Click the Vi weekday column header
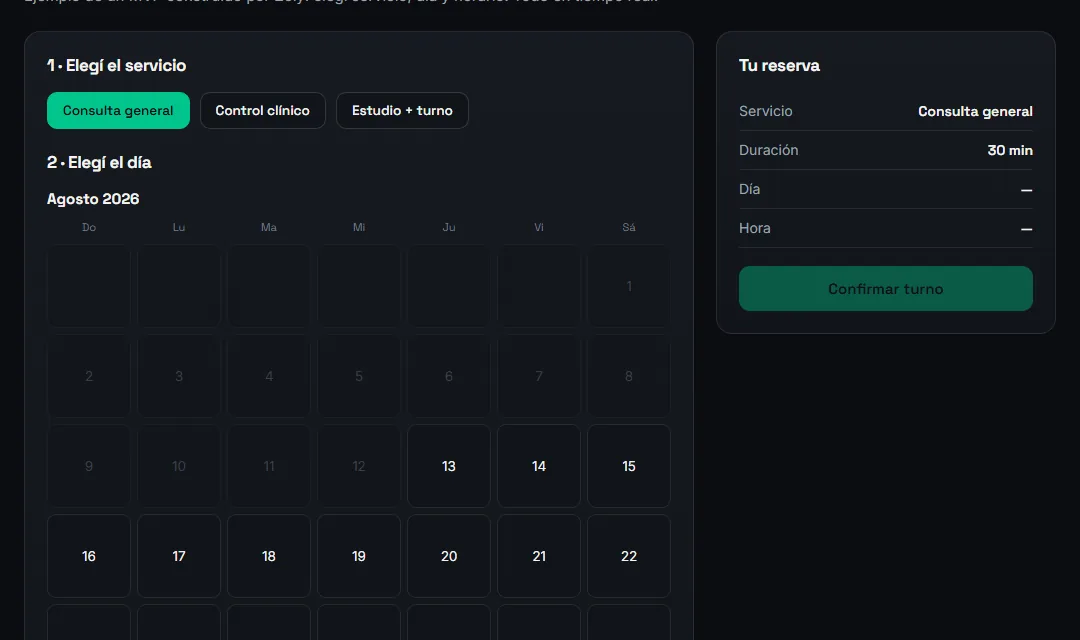This screenshot has width=1080, height=640. [539, 227]
